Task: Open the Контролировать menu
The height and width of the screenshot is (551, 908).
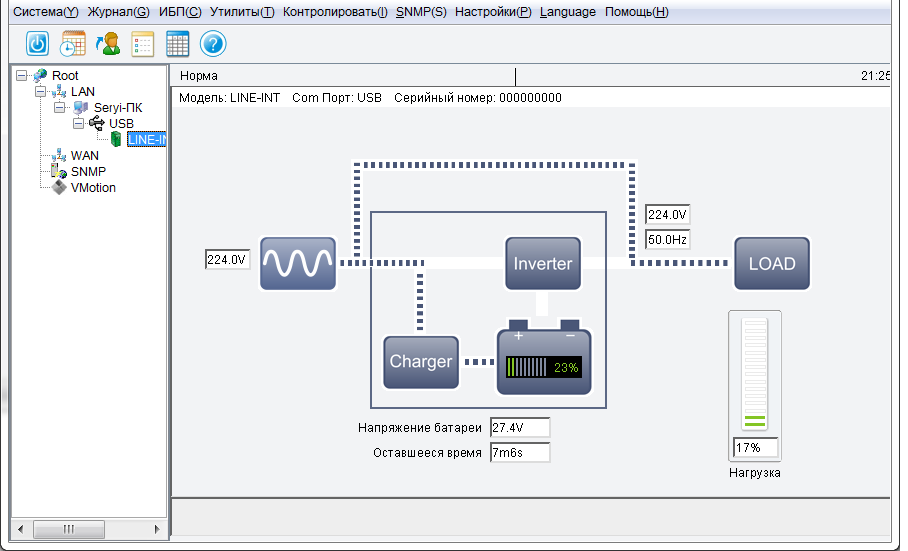Action: click(x=335, y=12)
